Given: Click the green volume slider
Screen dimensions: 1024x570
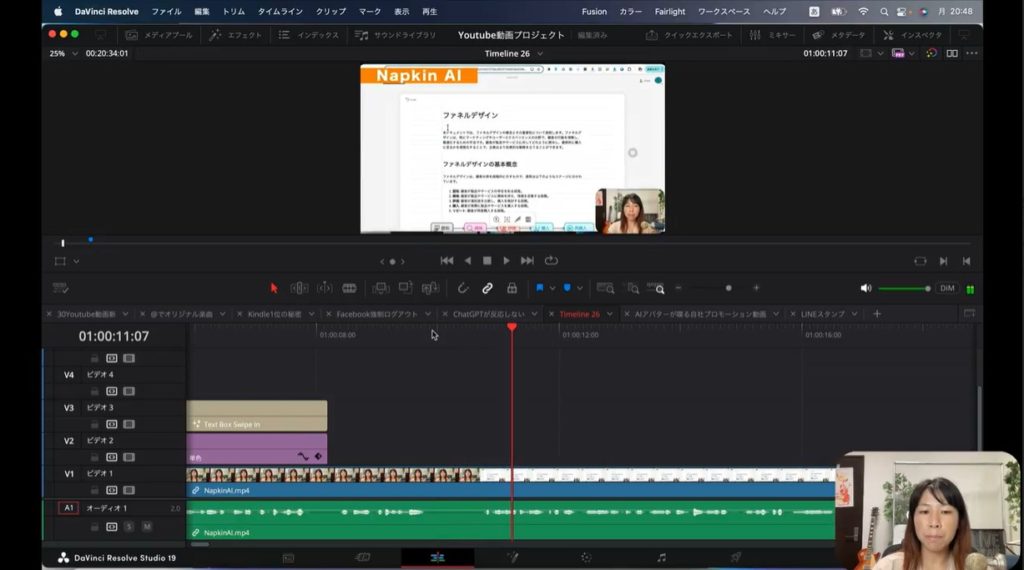Looking at the screenshot, I should pyautogui.click(x=903, y=288).
